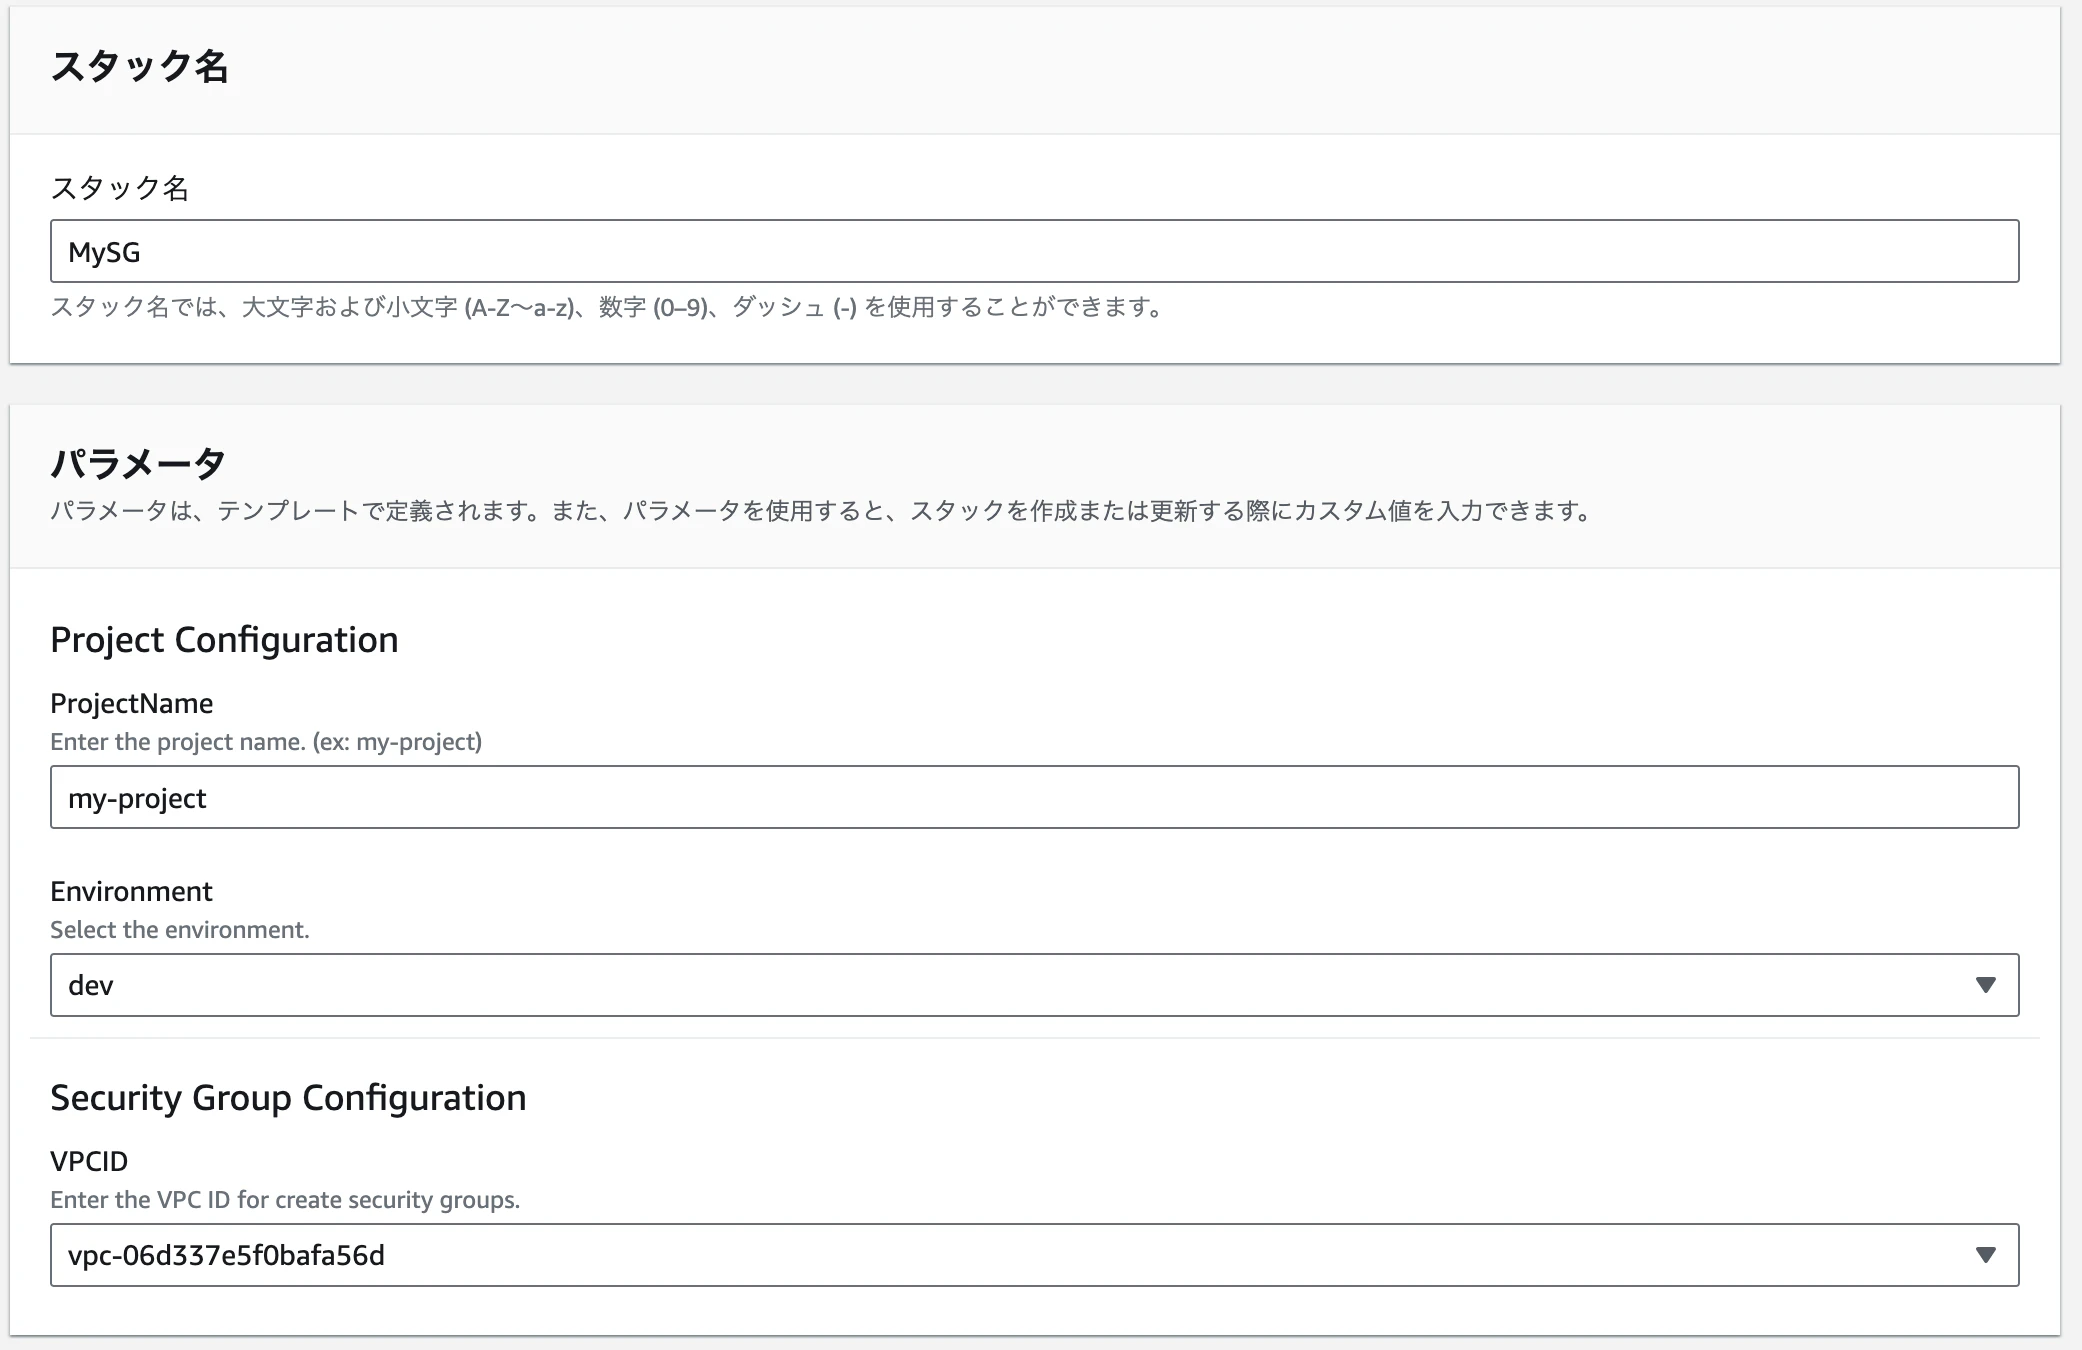
Task: Open the Environment dropdown showing dev
Action: tap(1034, 985)
